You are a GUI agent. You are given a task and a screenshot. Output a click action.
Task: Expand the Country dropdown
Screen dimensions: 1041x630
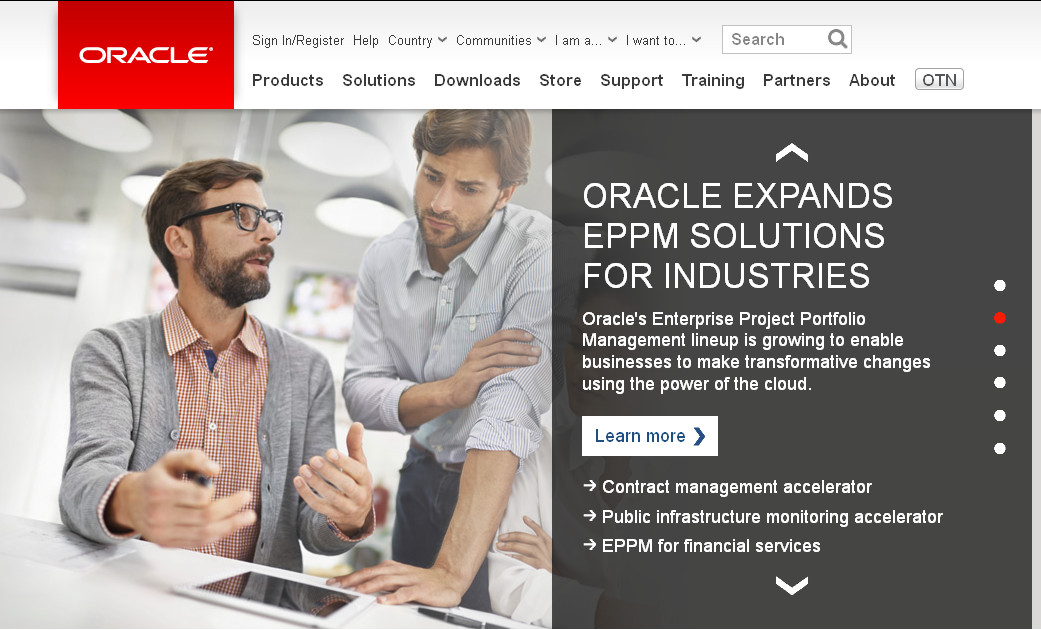tap(417, 41)
